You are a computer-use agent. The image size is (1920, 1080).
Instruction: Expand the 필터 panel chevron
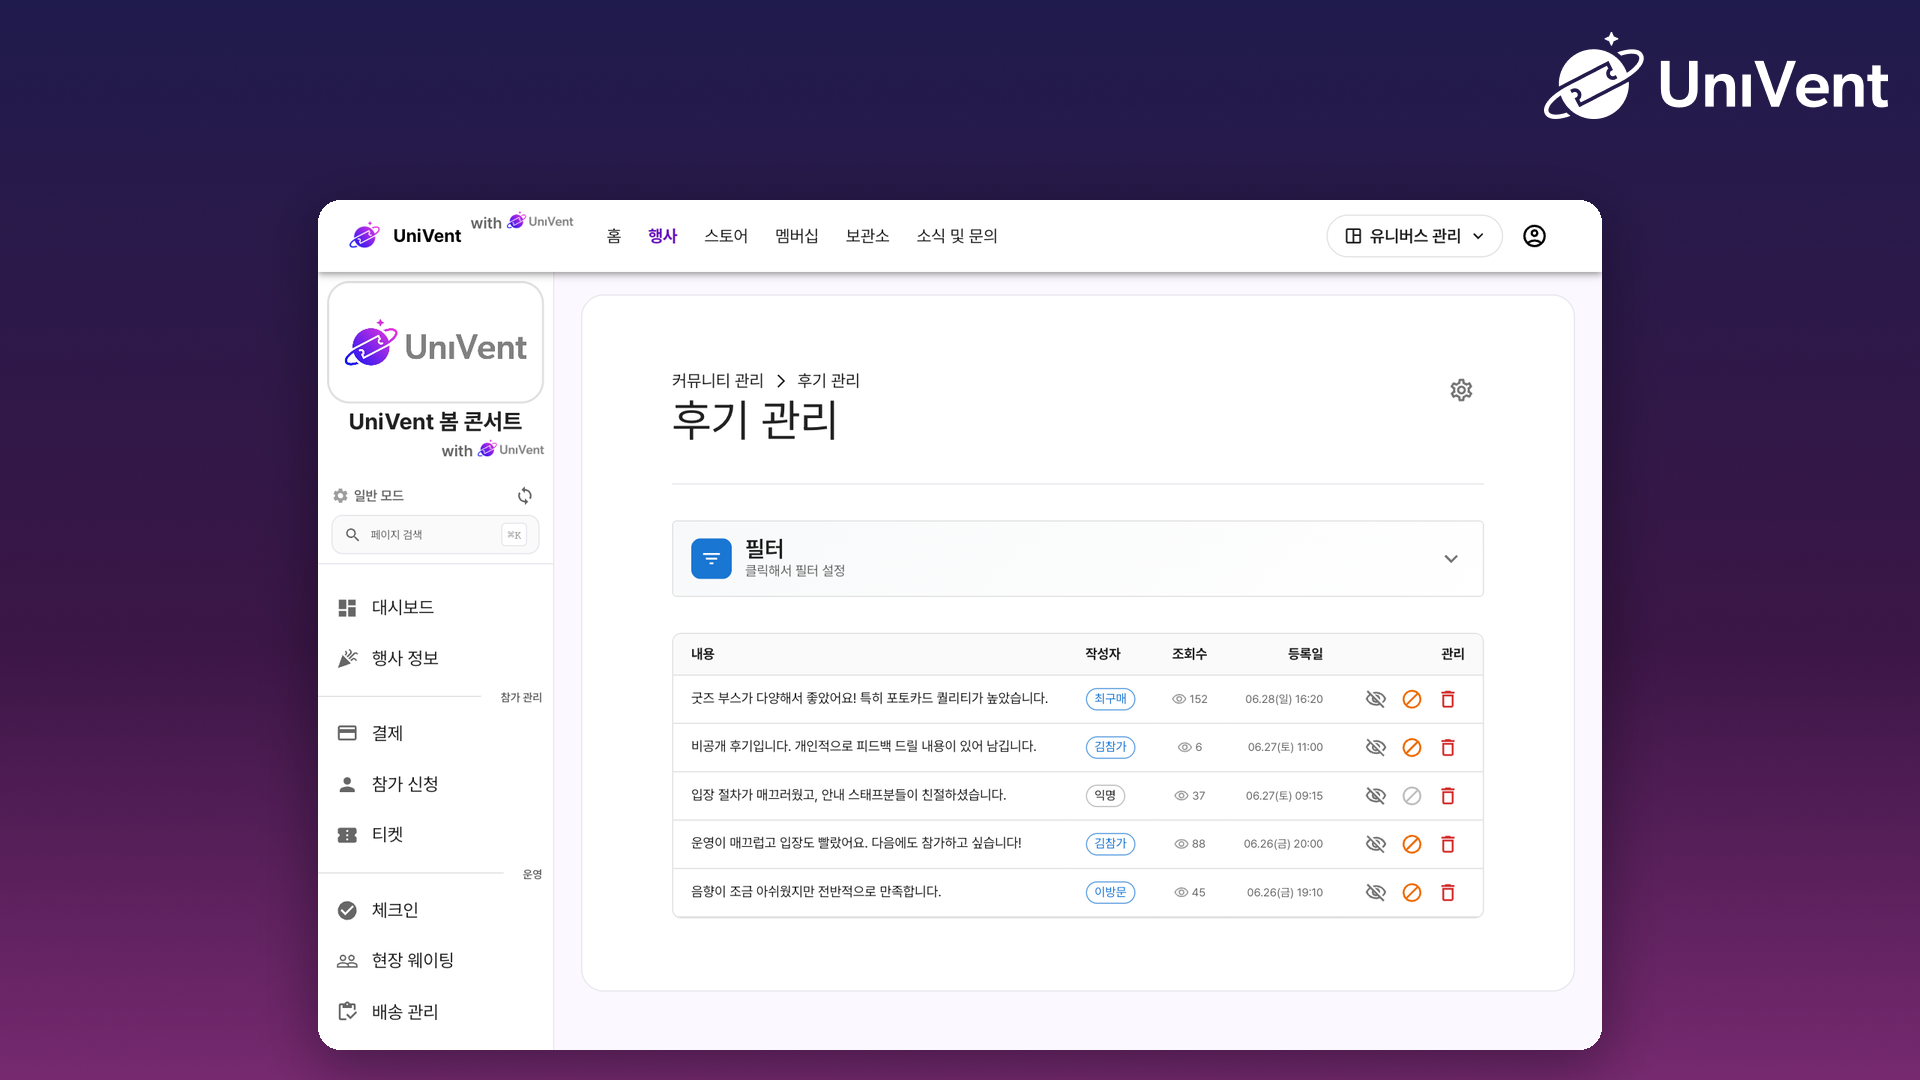pos(1450,559)
